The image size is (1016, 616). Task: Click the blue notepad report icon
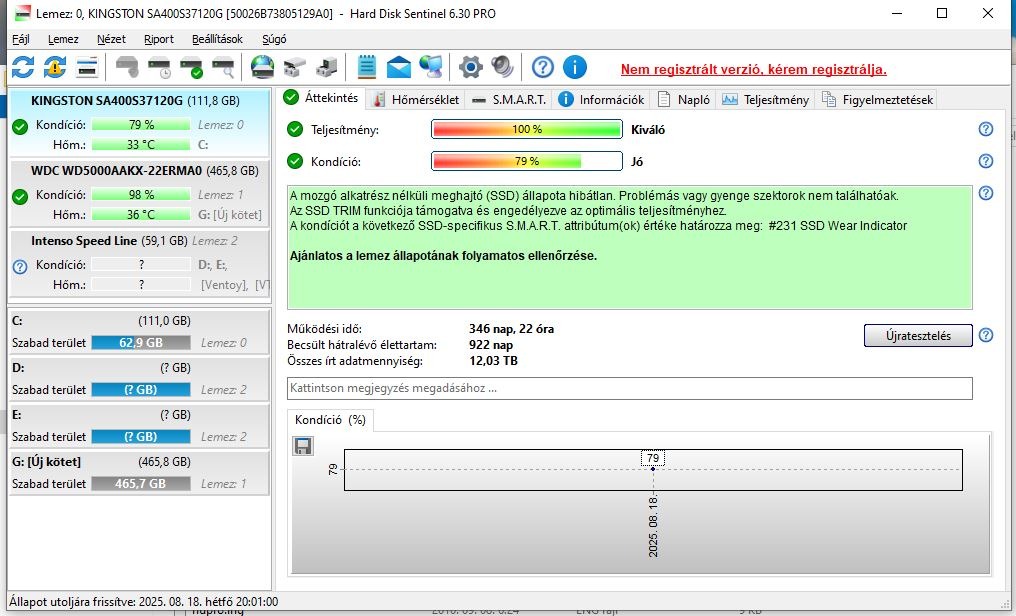pyautogui.click(x=367, y=67)
